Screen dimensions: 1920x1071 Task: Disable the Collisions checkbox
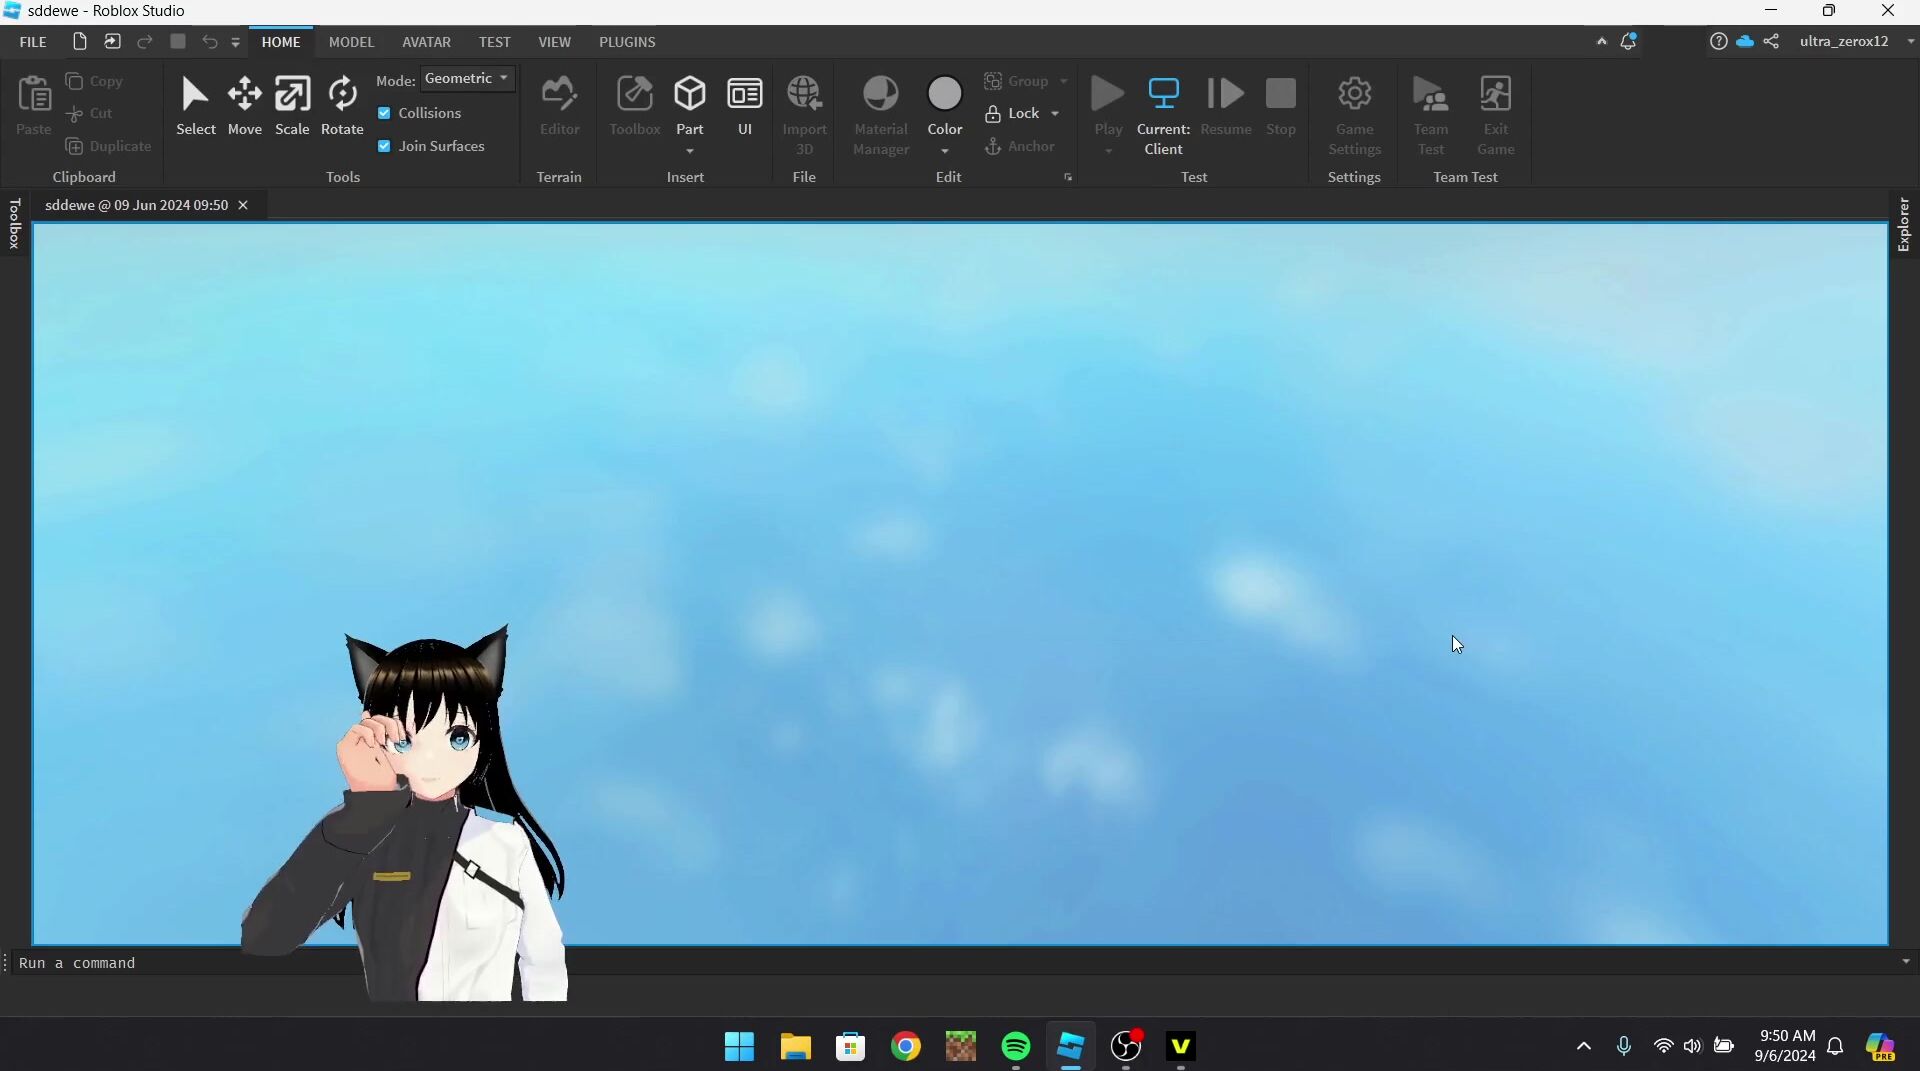coord(384,113)
